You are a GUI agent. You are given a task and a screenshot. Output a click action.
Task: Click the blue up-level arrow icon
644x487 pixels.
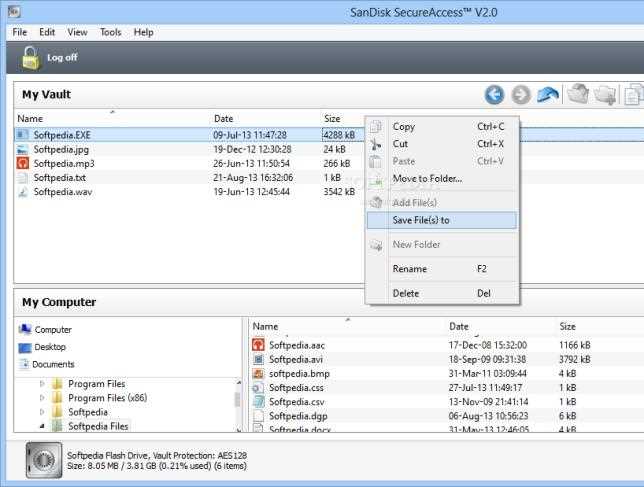click(548, 95)
